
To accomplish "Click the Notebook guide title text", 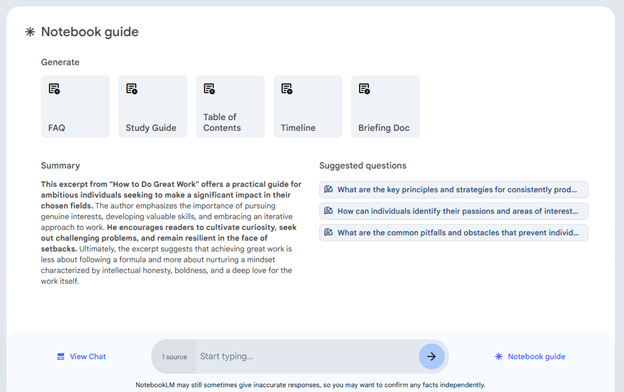I will click(90, 32).
